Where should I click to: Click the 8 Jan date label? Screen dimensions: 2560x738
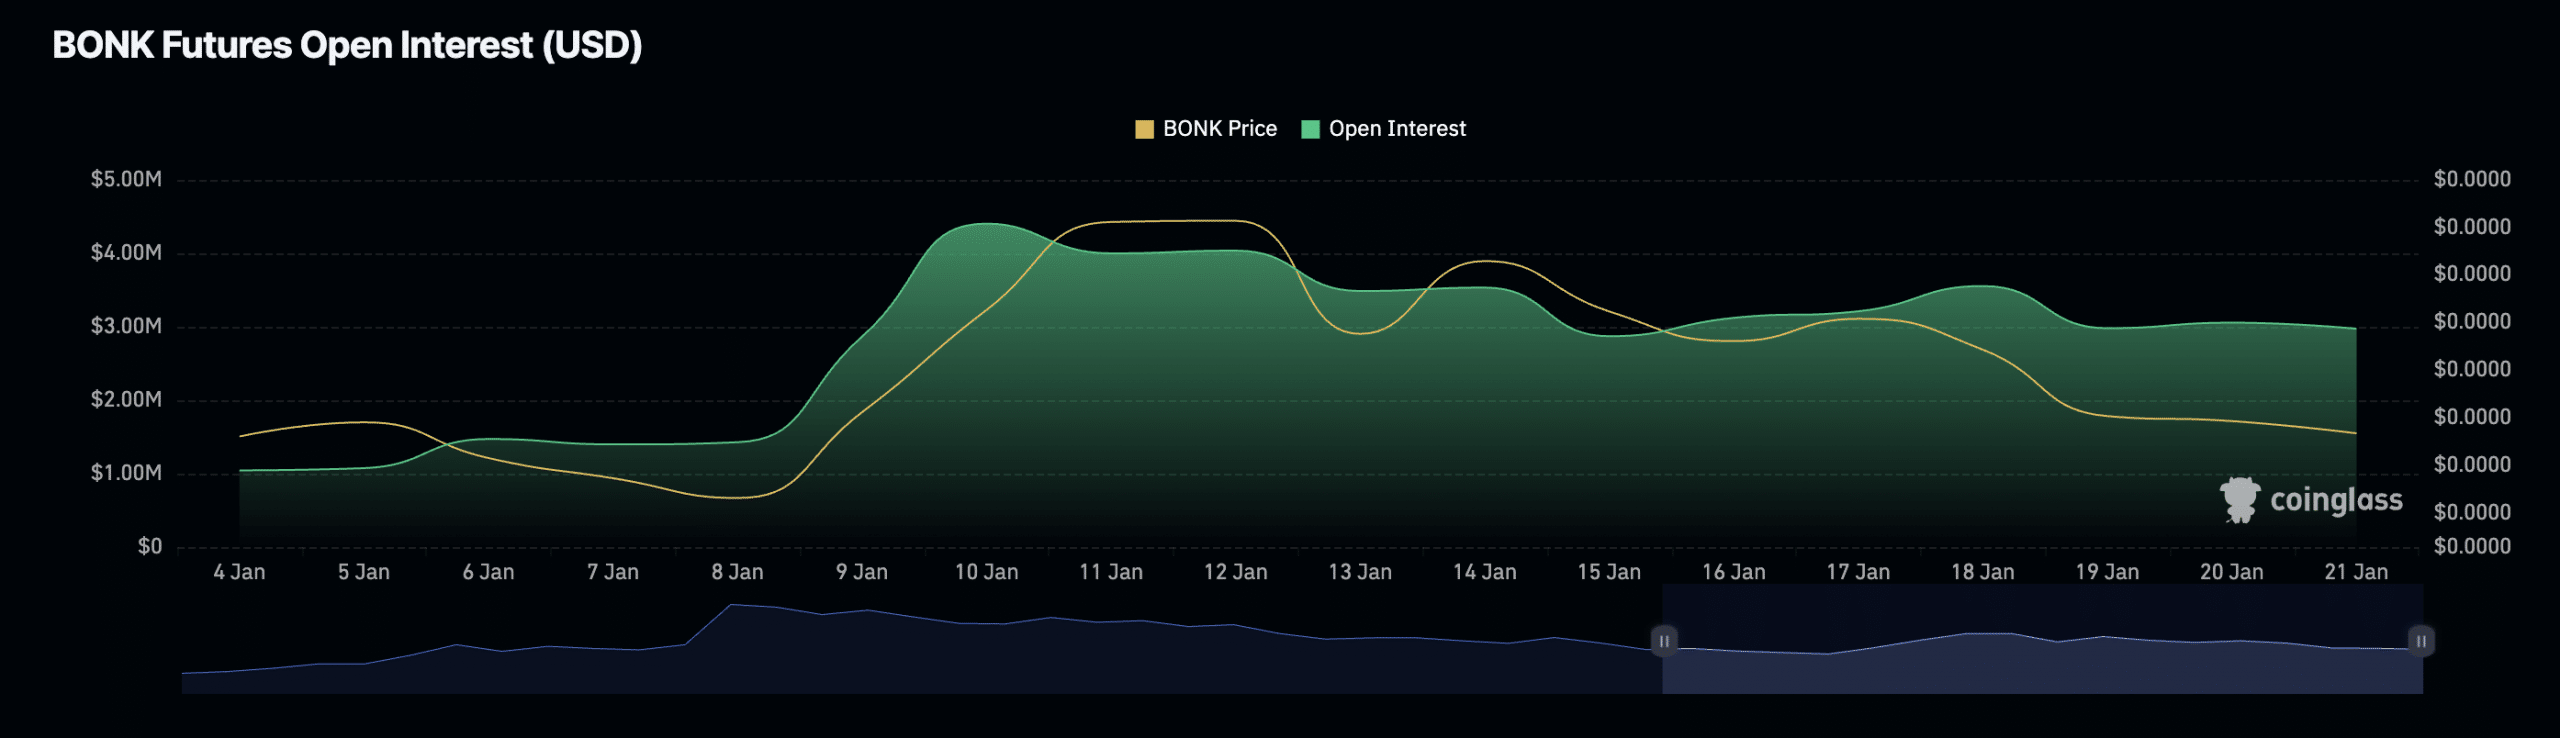click(x=737, y=572)
